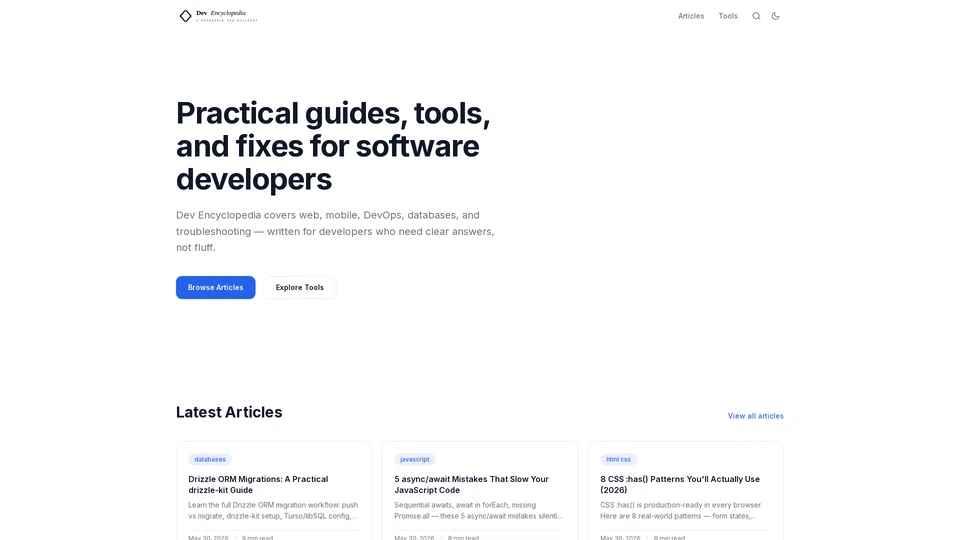Toggle dark mode with moon icon
The height and width of the screenshot is (540, 960).
[775, 16]
